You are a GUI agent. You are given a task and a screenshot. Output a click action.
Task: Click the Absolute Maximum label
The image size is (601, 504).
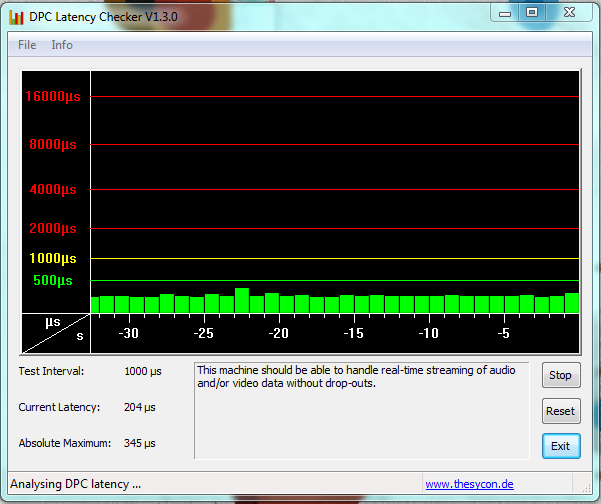pos(65,443)
